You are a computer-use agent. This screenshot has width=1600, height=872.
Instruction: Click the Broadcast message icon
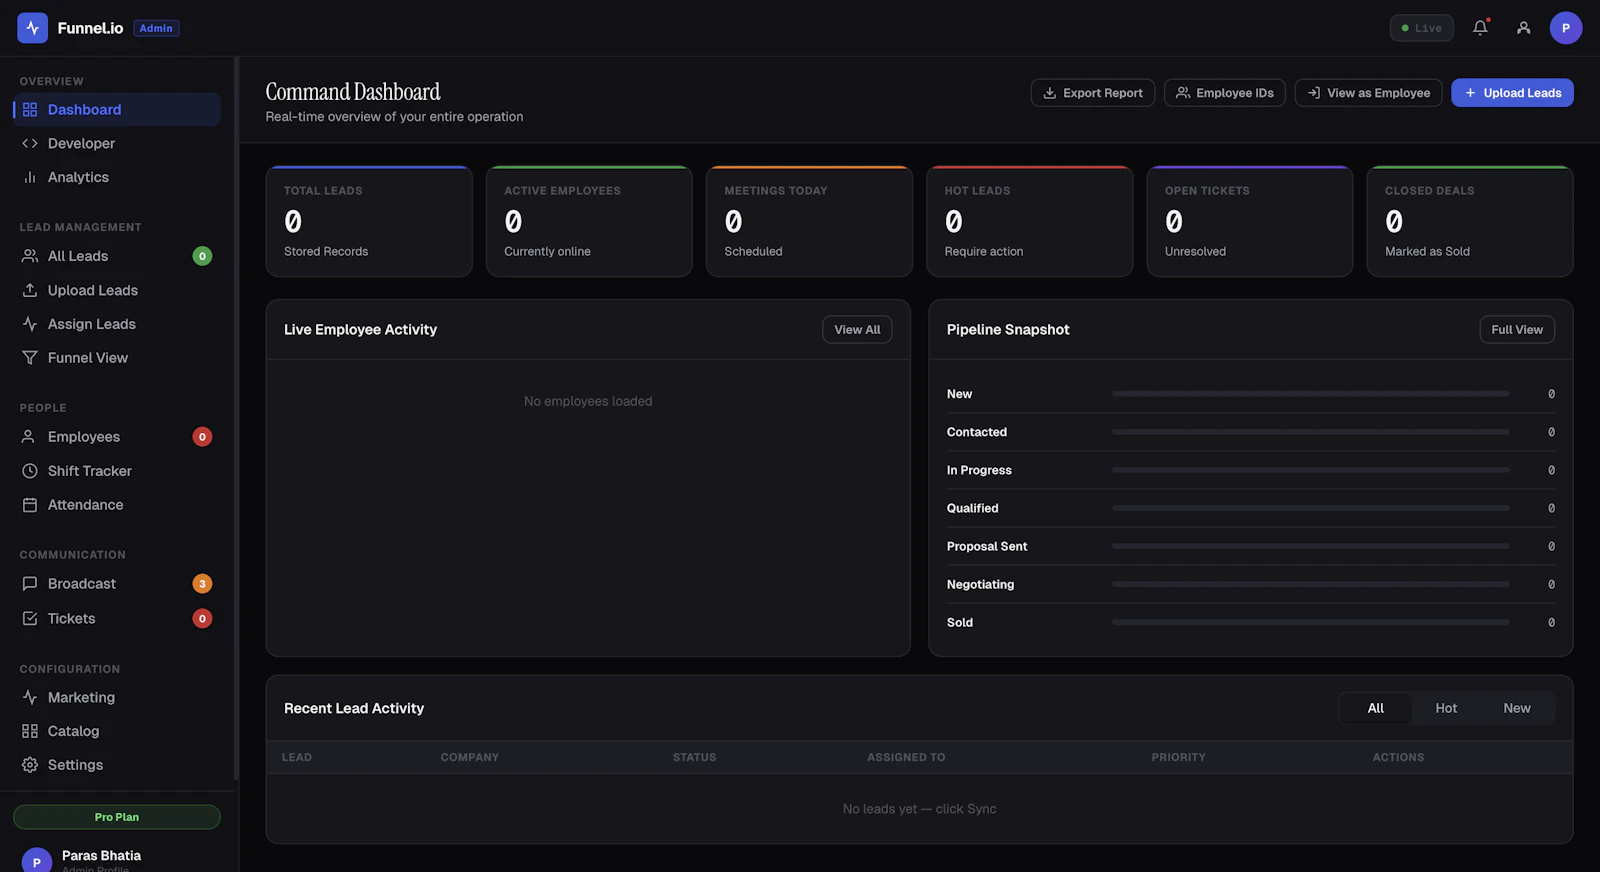coord(30,584)
